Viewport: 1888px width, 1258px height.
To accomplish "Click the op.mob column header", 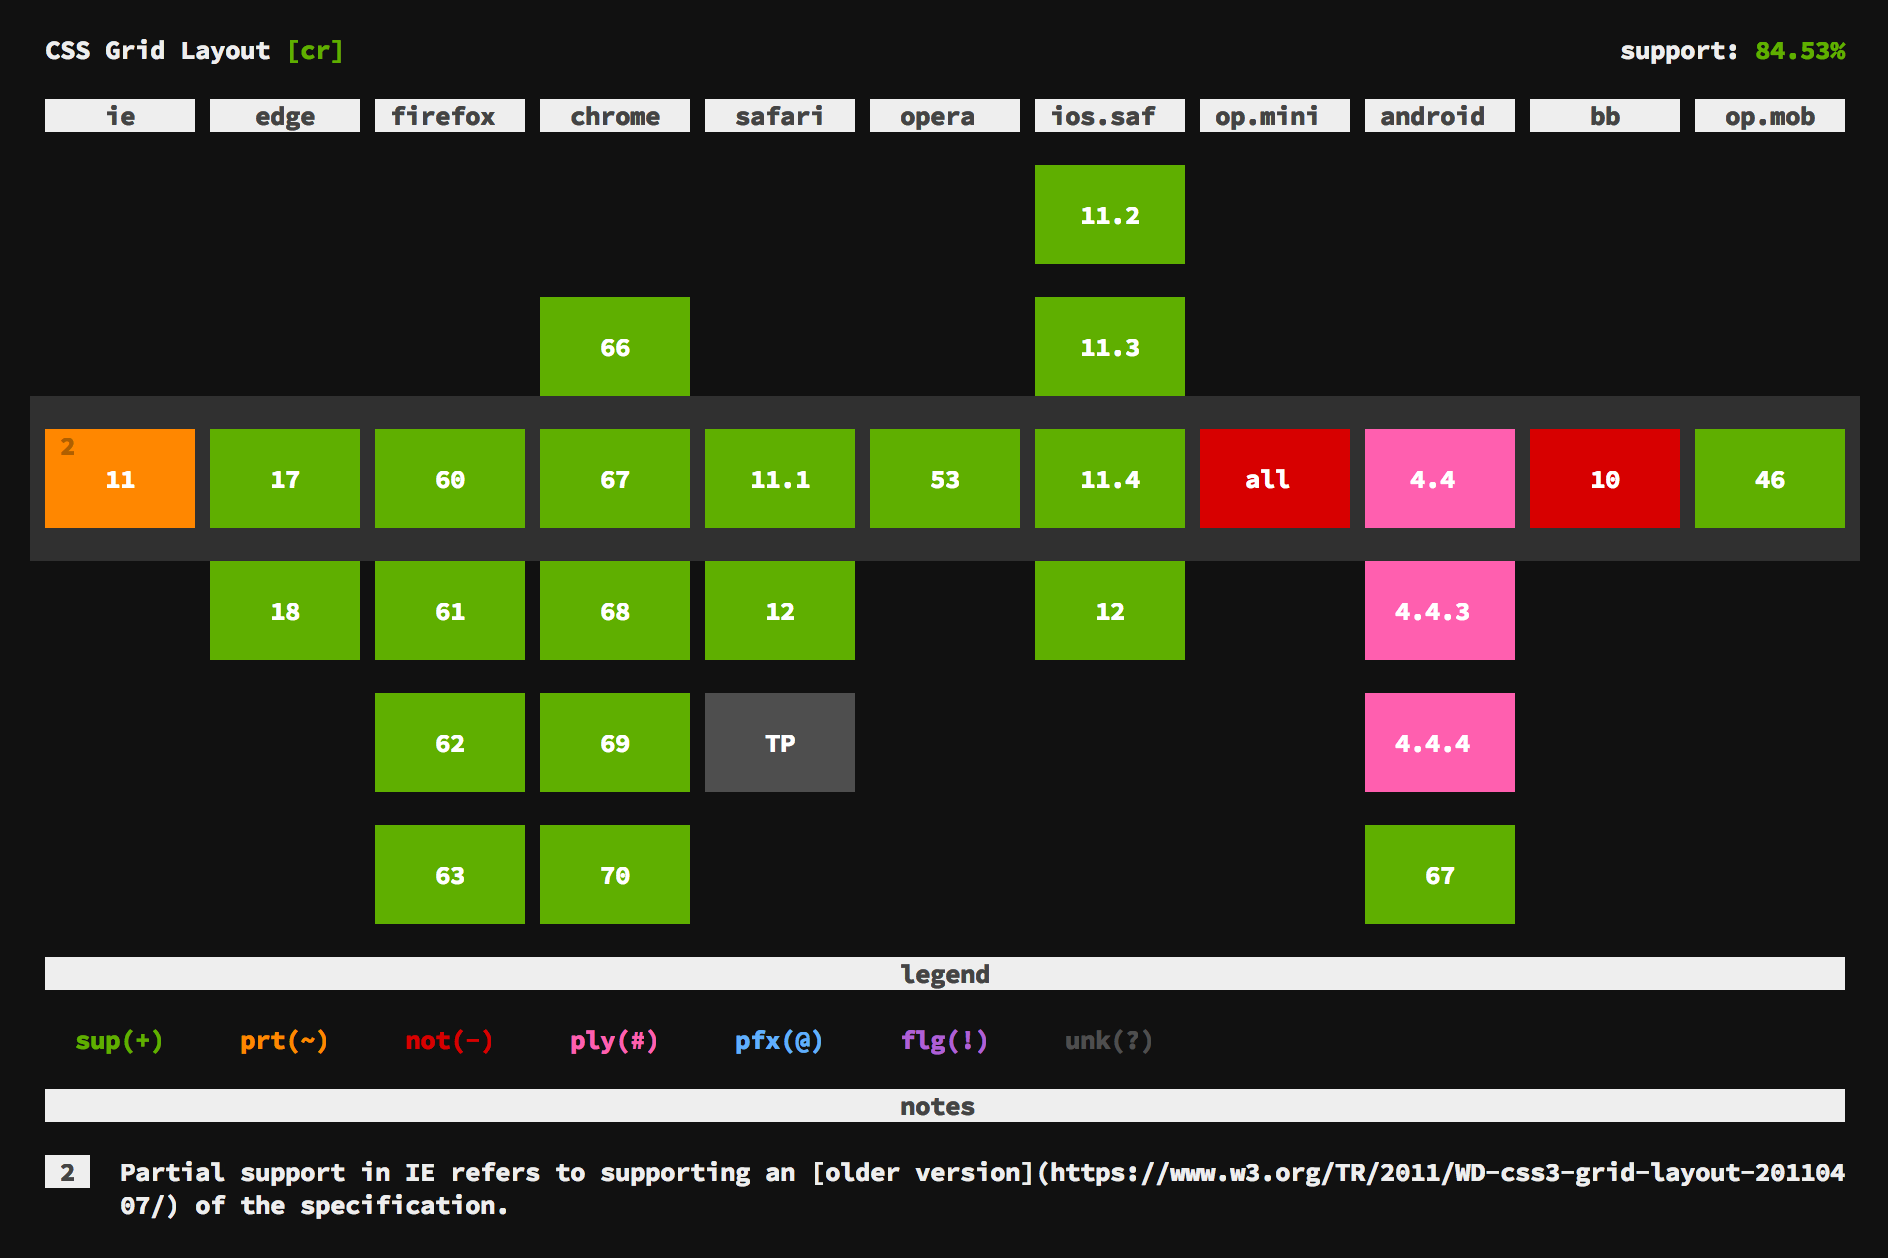I will click(1770, 116).
